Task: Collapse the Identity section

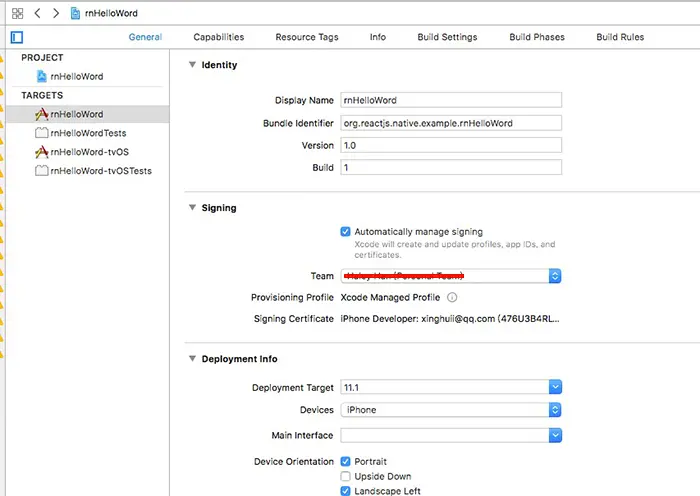Action: (192, 65)
